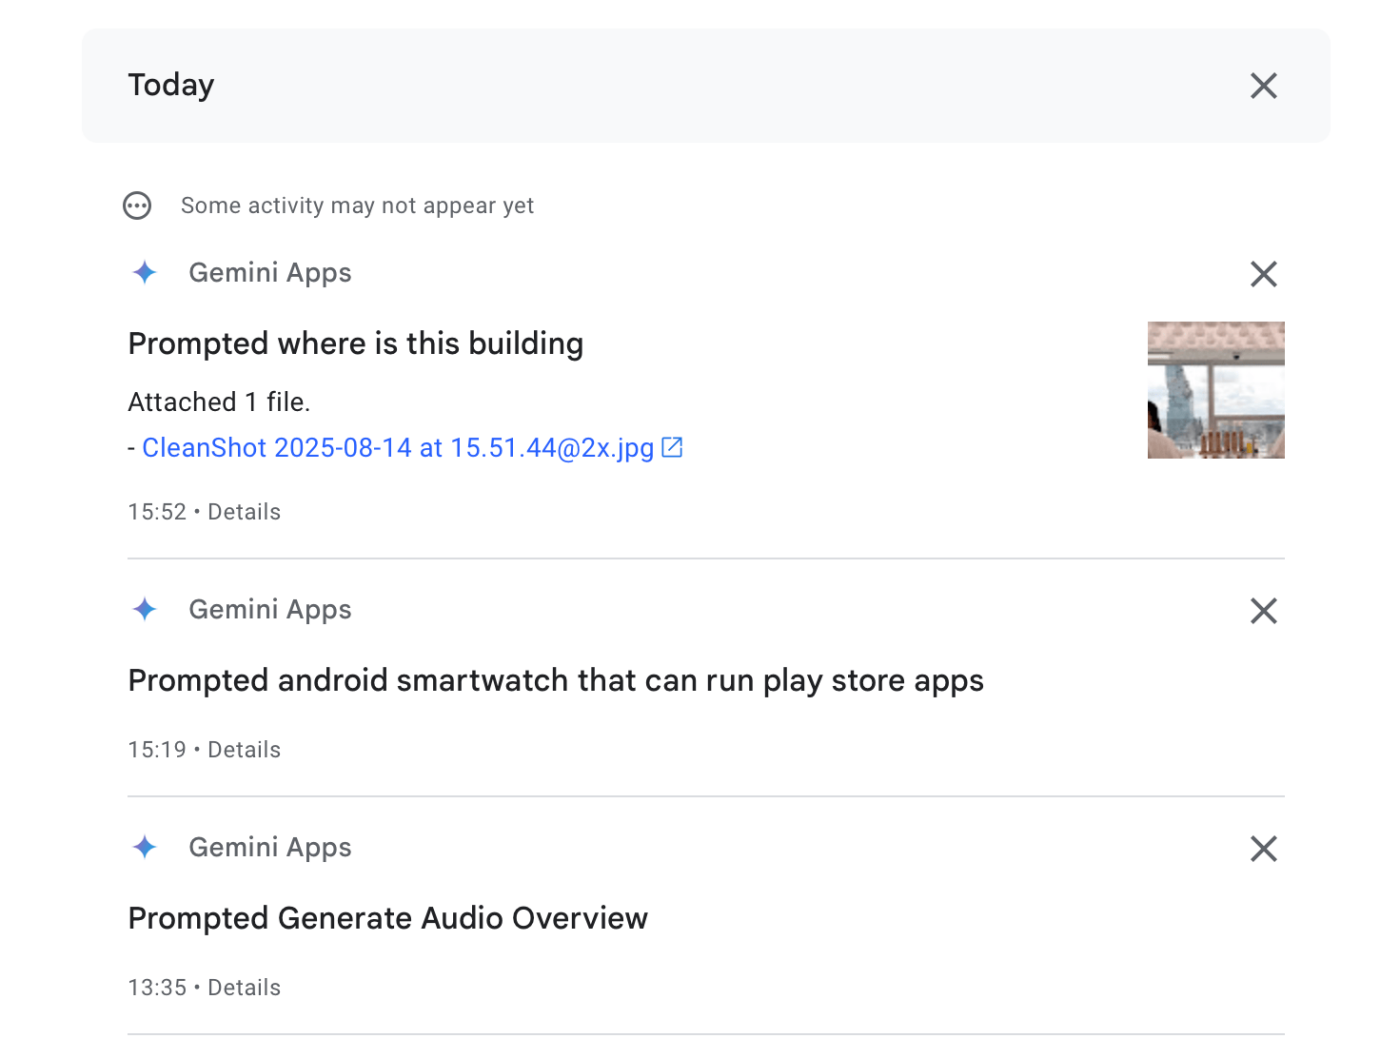Open Details for the building prompt activity
Viewport: 1400px width, 1058px height.
click(244, 511)
